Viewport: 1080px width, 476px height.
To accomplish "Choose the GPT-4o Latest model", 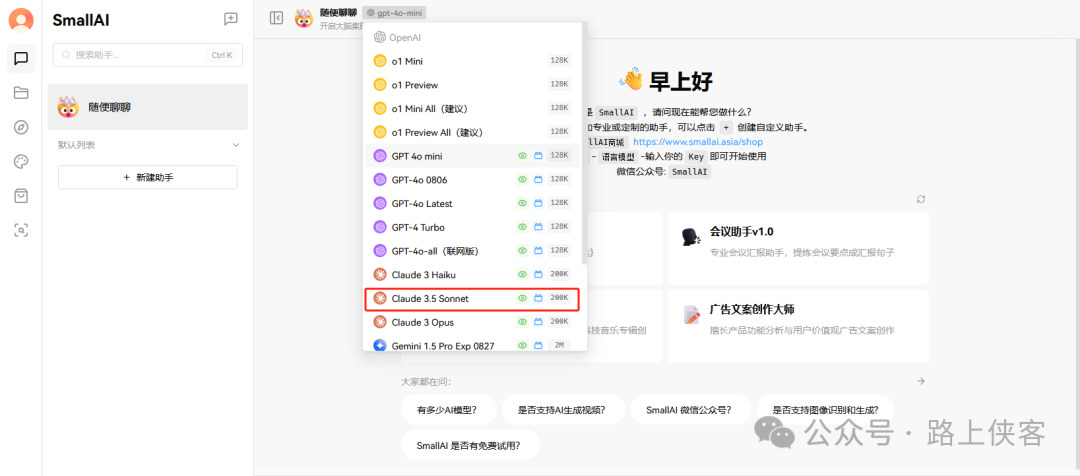I will [472, 203].
